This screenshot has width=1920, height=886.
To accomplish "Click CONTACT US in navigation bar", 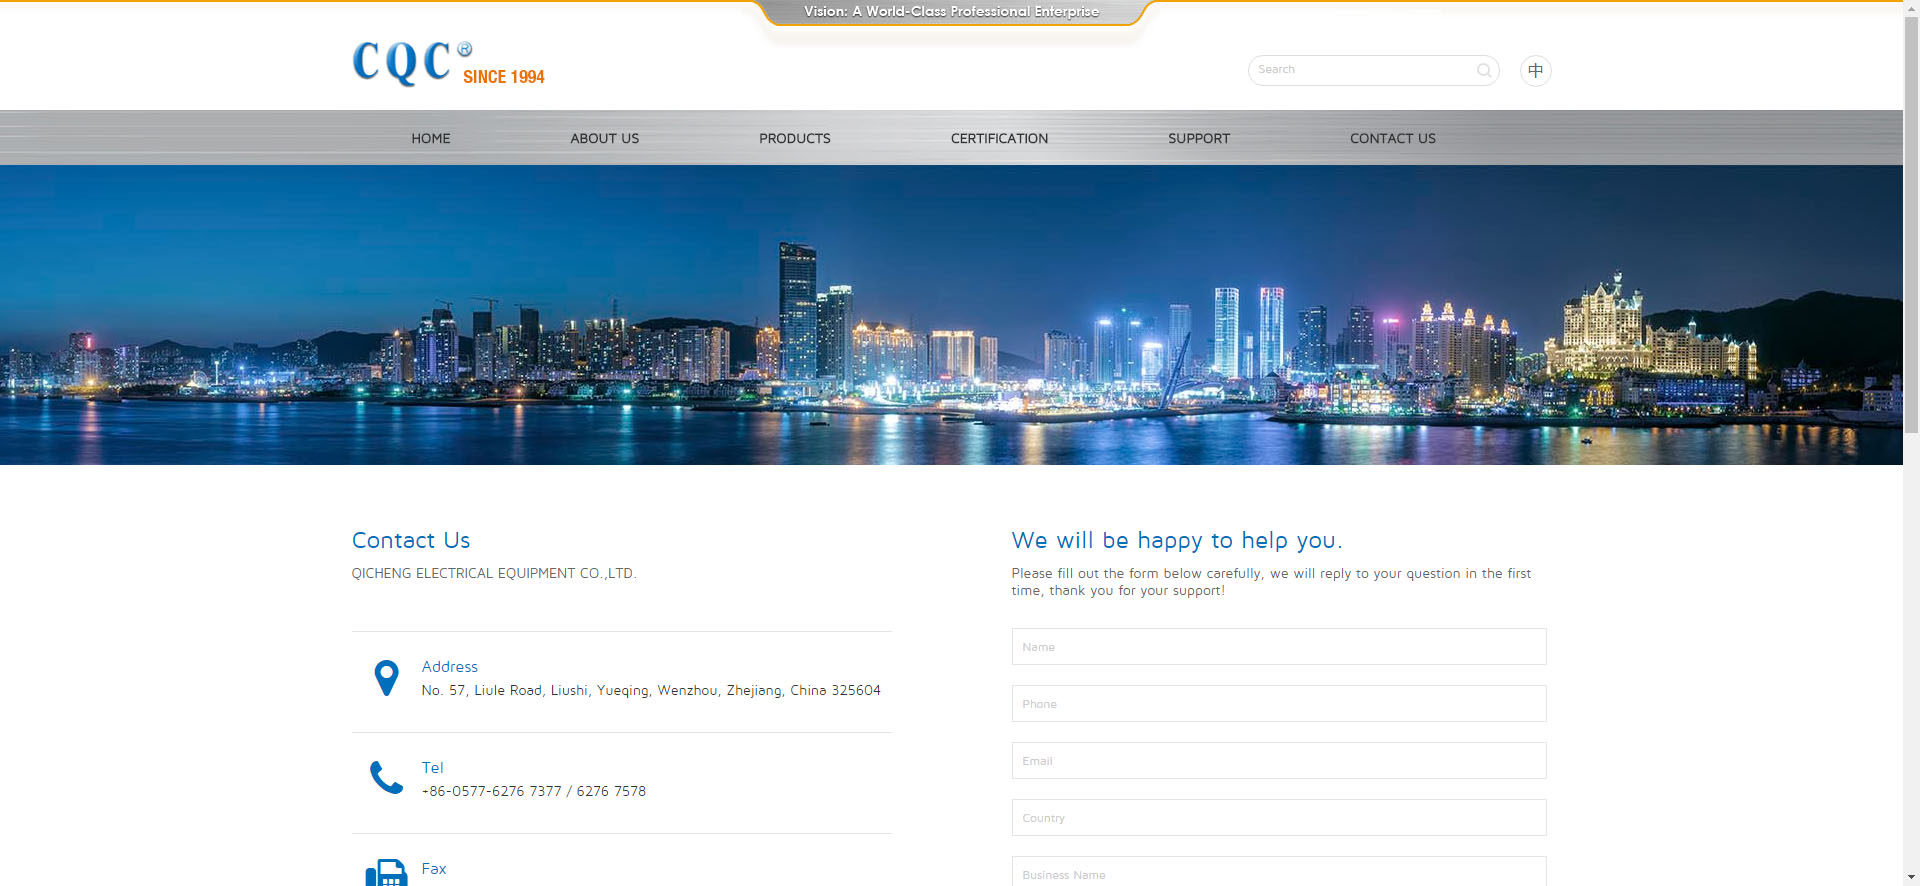I will (1392, 138).
